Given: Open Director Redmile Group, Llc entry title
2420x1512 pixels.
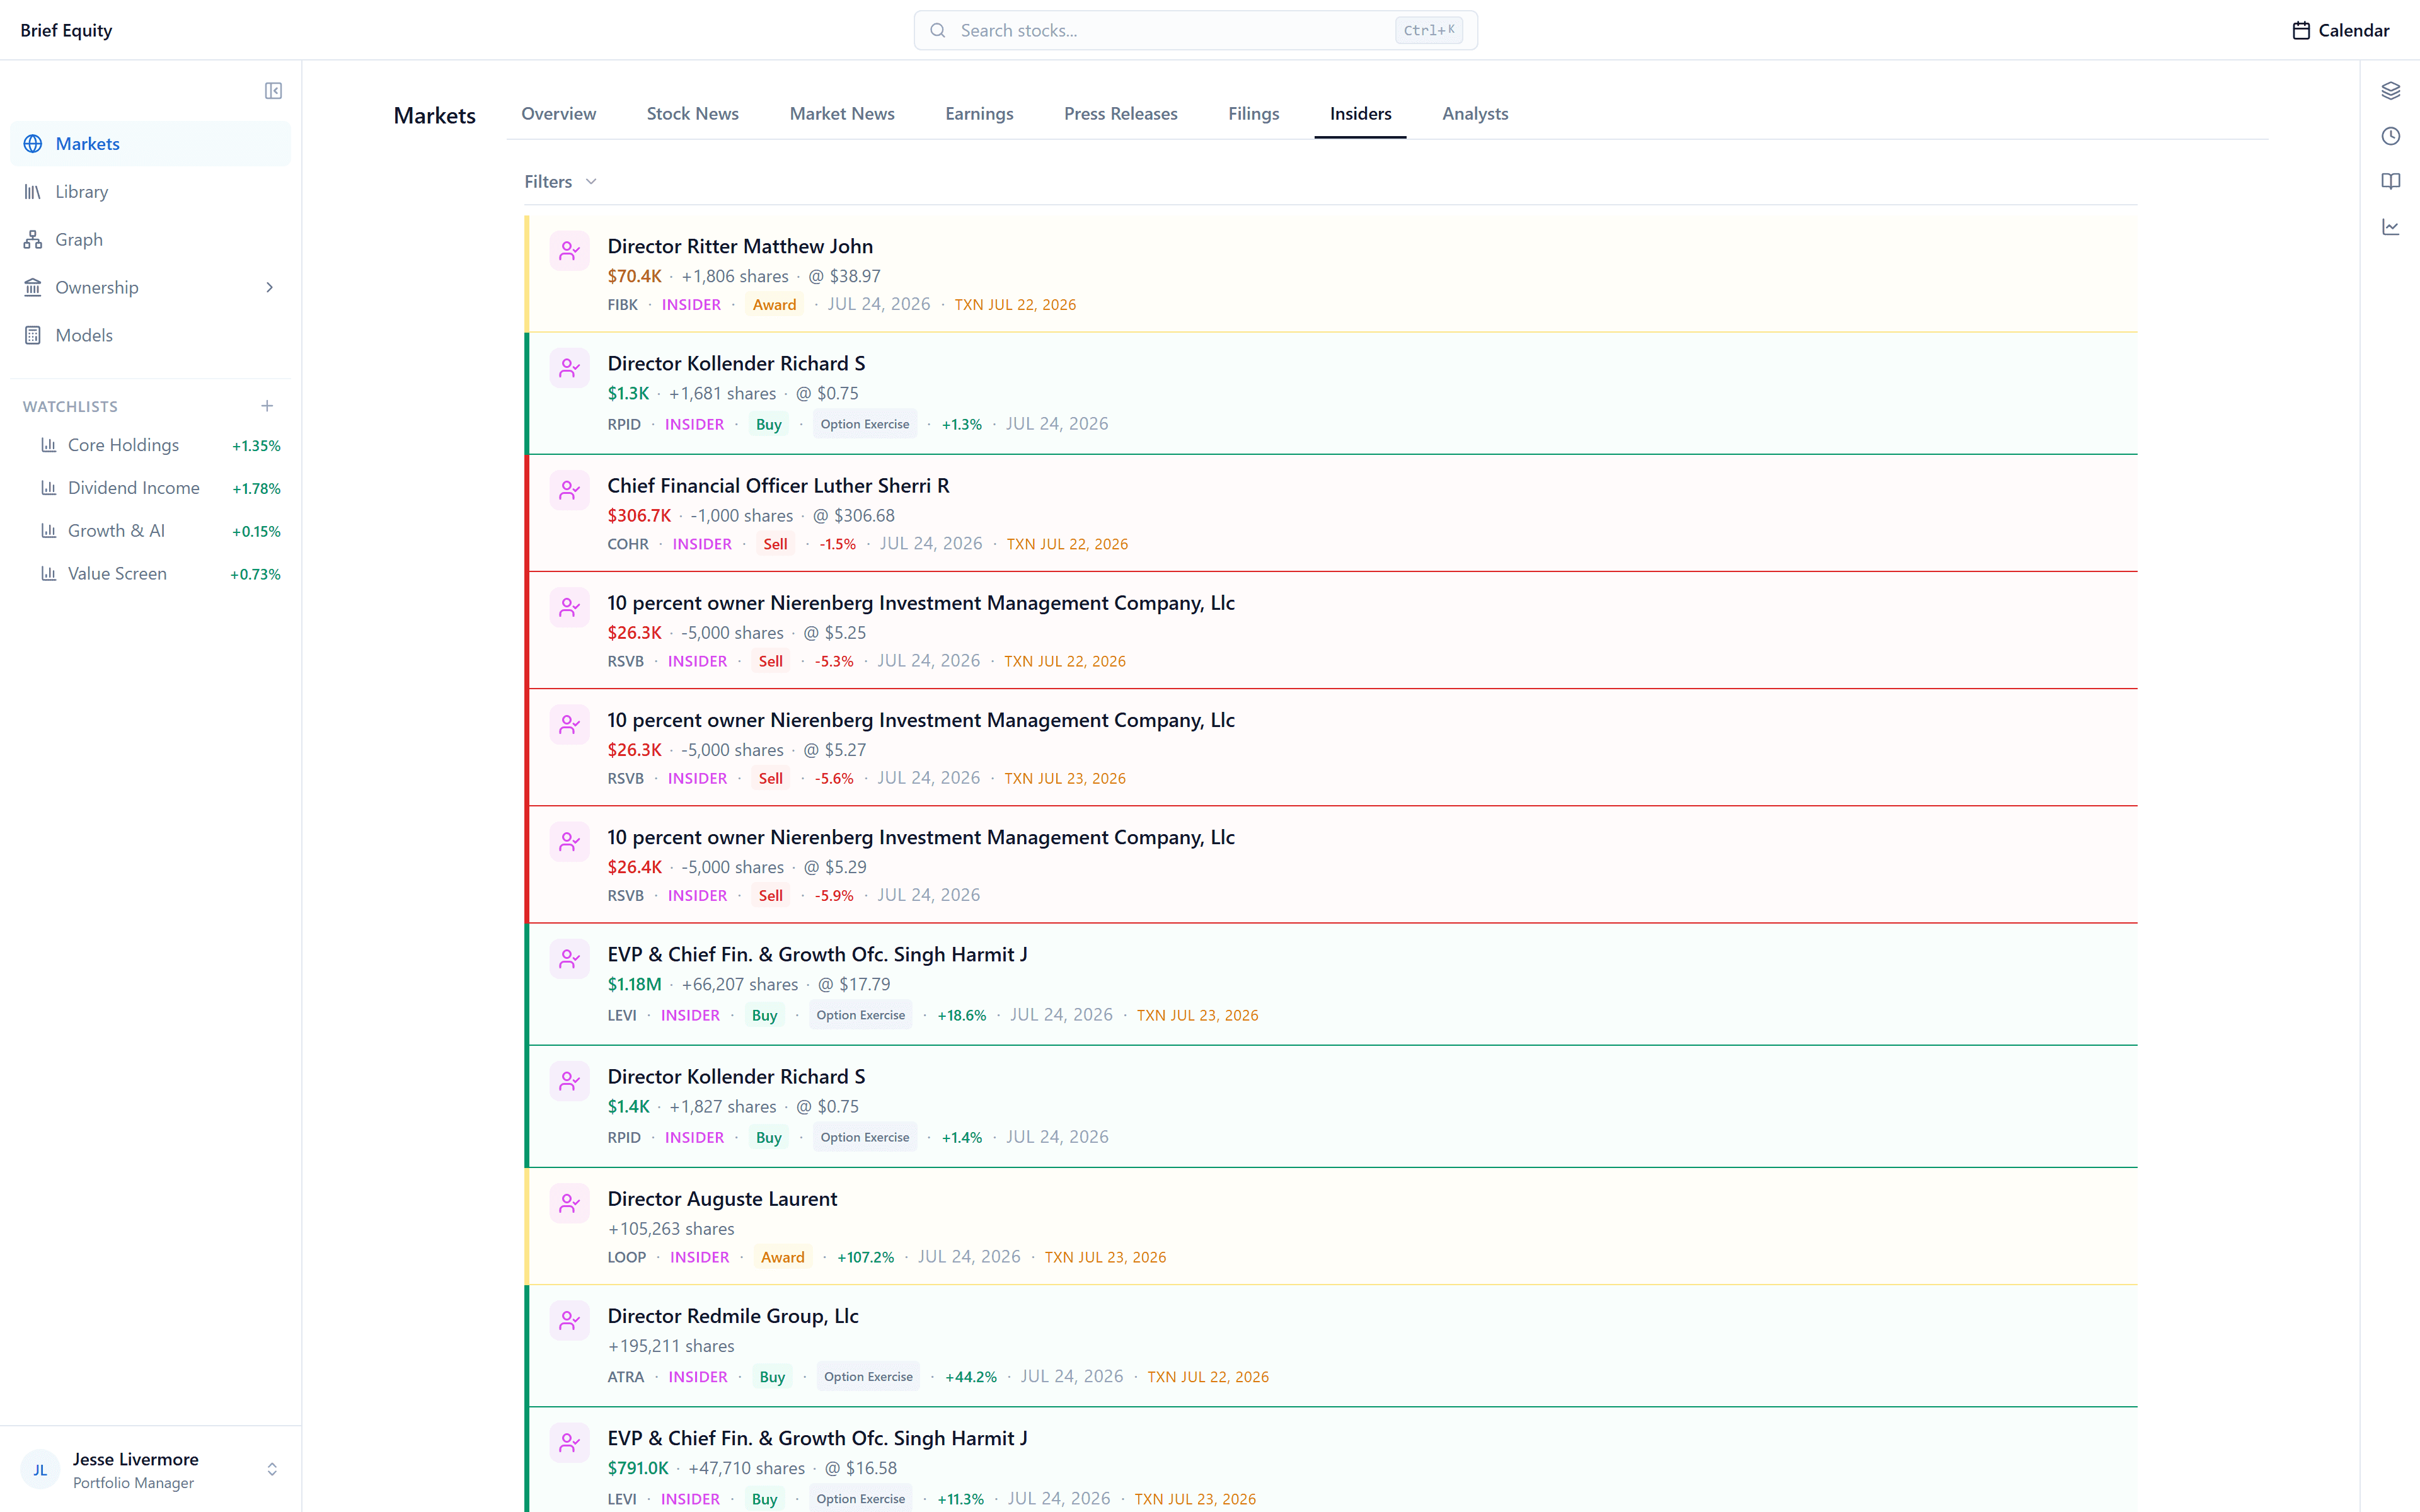Looking at the screenshot, I should click(x=733, y=1316).
